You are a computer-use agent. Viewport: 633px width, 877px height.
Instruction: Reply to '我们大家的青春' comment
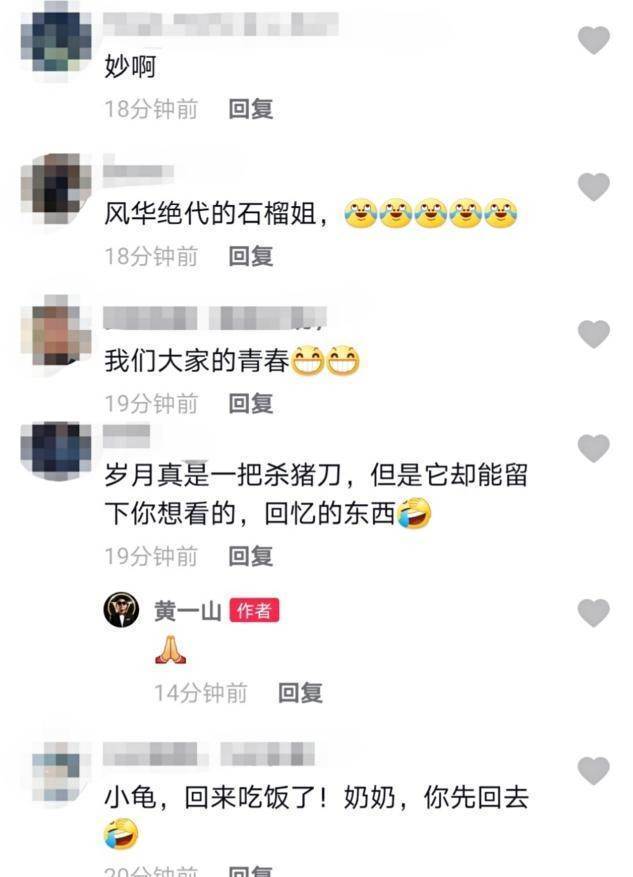pyautogui.click(x=251, y=403)
